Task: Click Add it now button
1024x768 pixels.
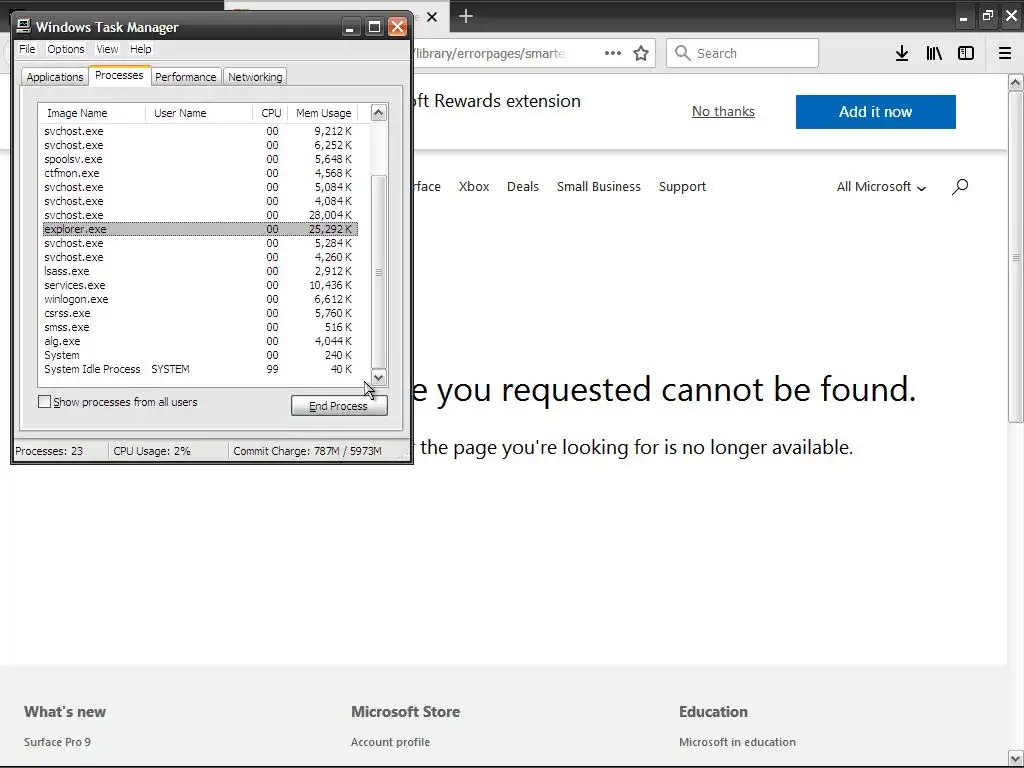Action: tap(876, 112)
